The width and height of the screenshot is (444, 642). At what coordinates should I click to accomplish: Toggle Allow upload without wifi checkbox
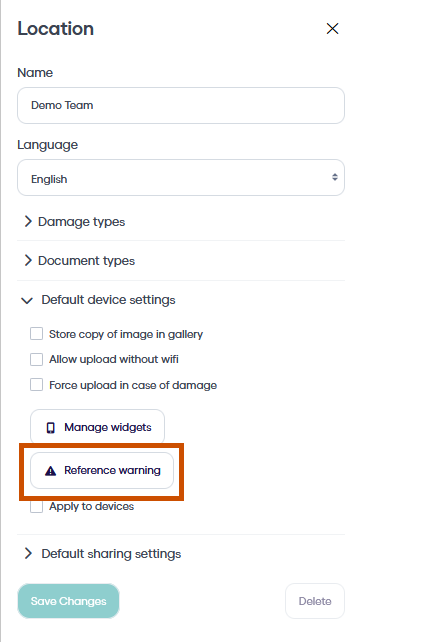point(36,359)
